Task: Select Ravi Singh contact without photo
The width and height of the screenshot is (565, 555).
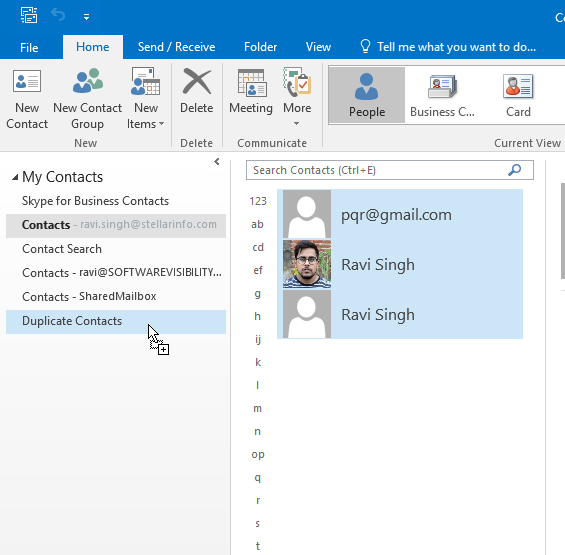Action: (x=400, y=314)
